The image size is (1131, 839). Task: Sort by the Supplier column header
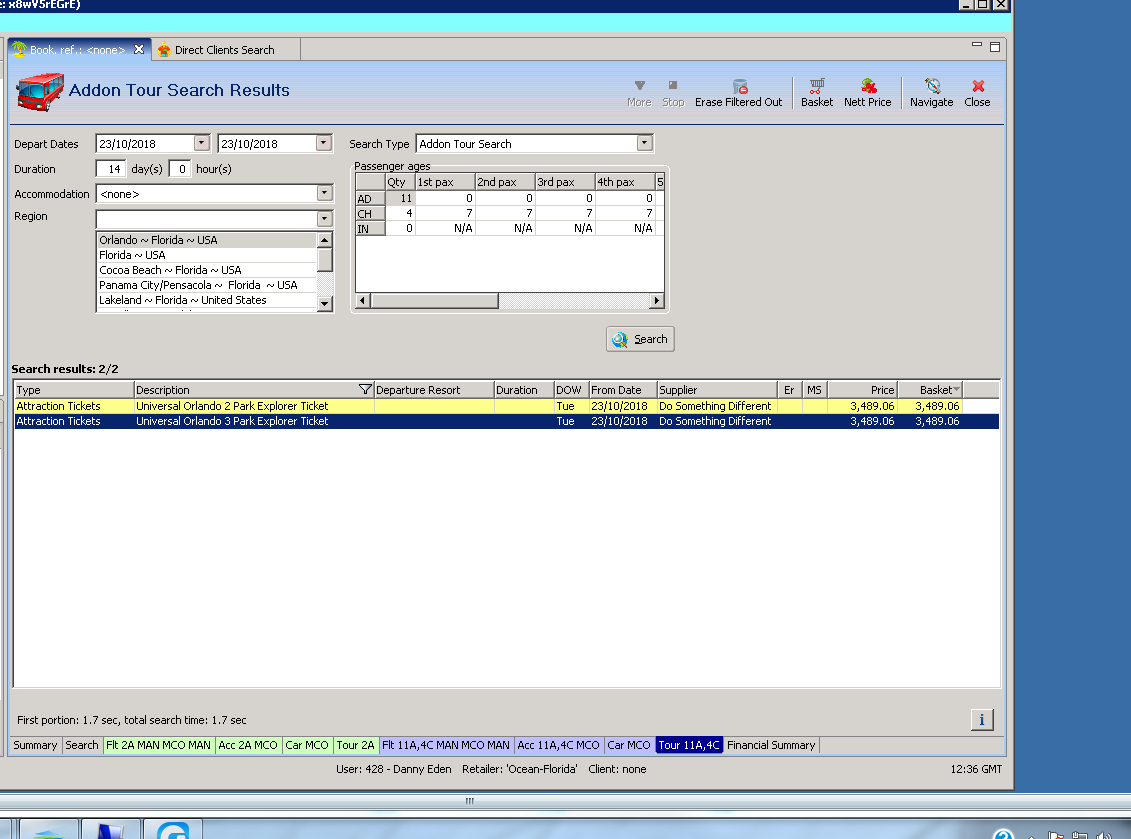717,390
